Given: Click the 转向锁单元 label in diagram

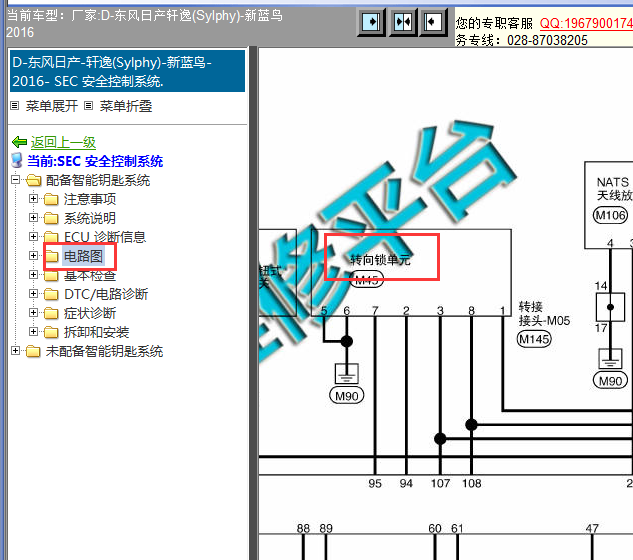Looking at the screenshot, I should [x=380, y=260].
